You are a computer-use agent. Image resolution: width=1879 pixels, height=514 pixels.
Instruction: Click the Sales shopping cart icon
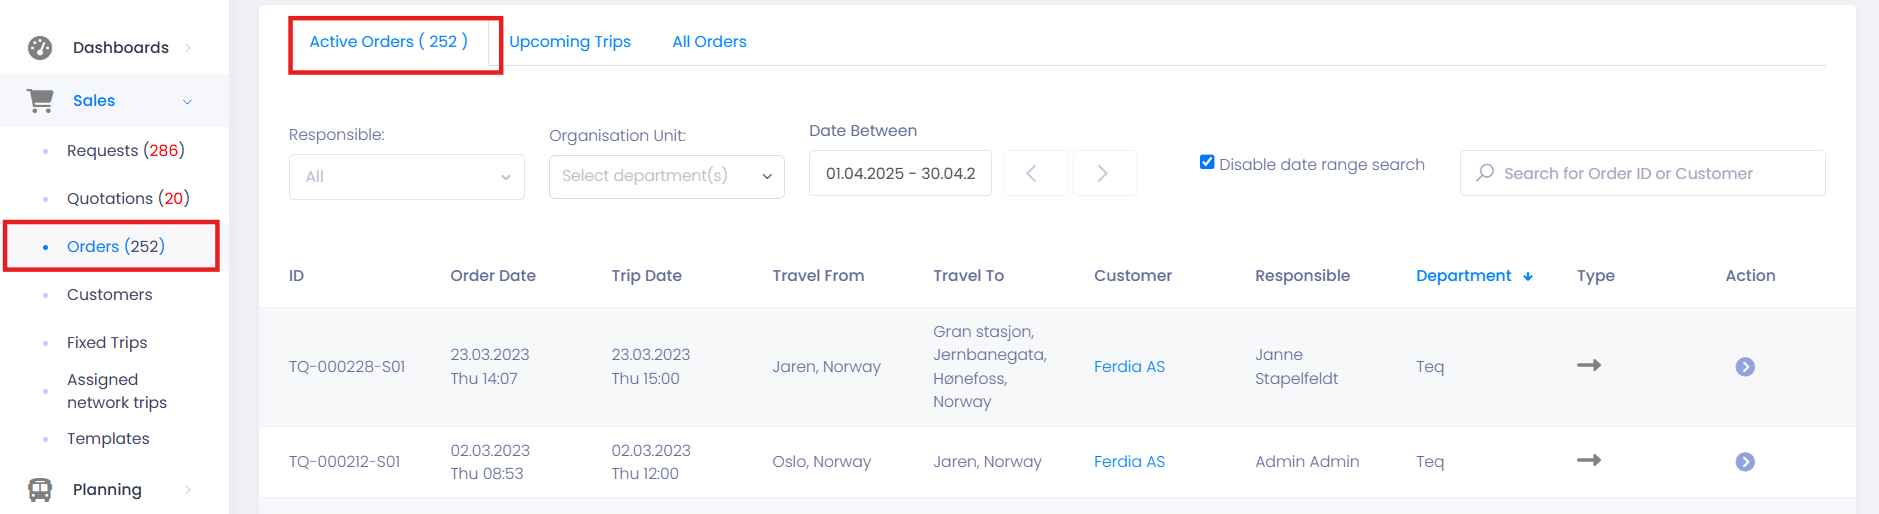coord(40,100)
